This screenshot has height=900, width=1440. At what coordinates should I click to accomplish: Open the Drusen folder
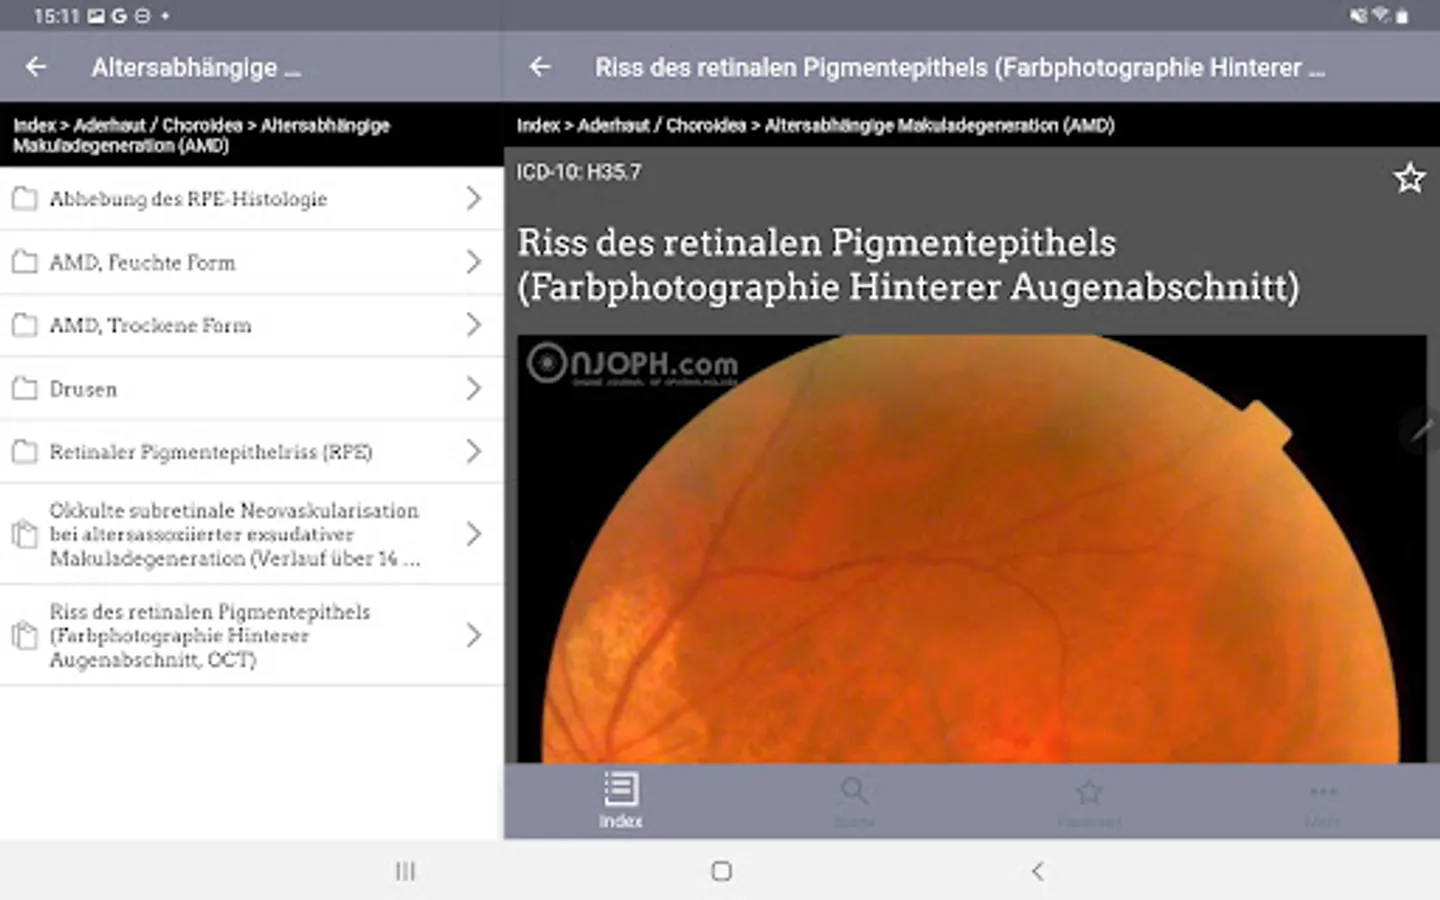[251, 388]
